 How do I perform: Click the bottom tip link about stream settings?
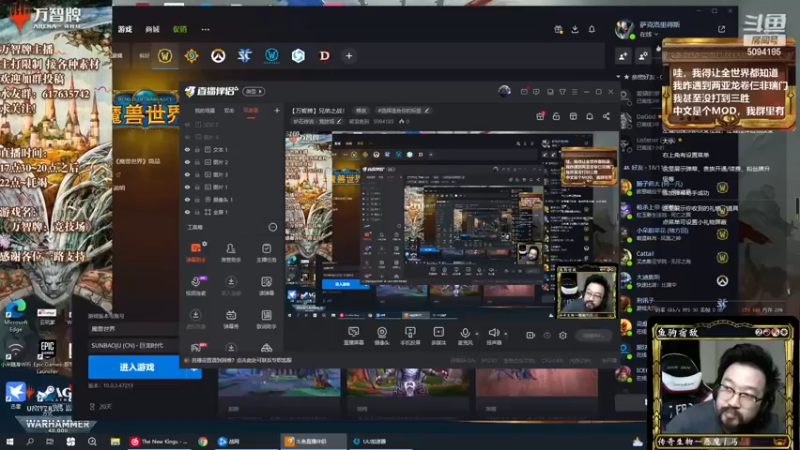pyautogui.click(x=241, y=360)
